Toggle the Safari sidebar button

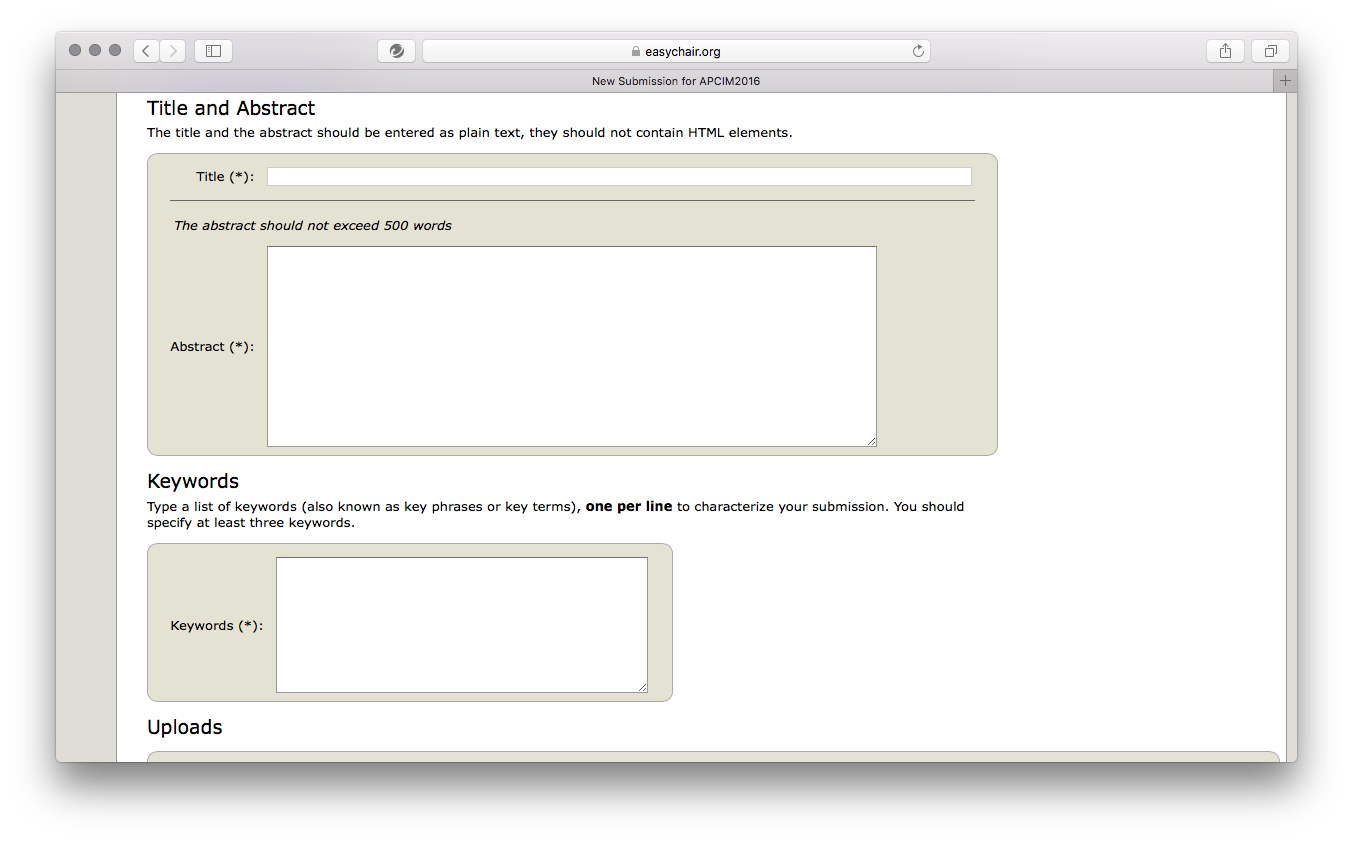[213, 51]
